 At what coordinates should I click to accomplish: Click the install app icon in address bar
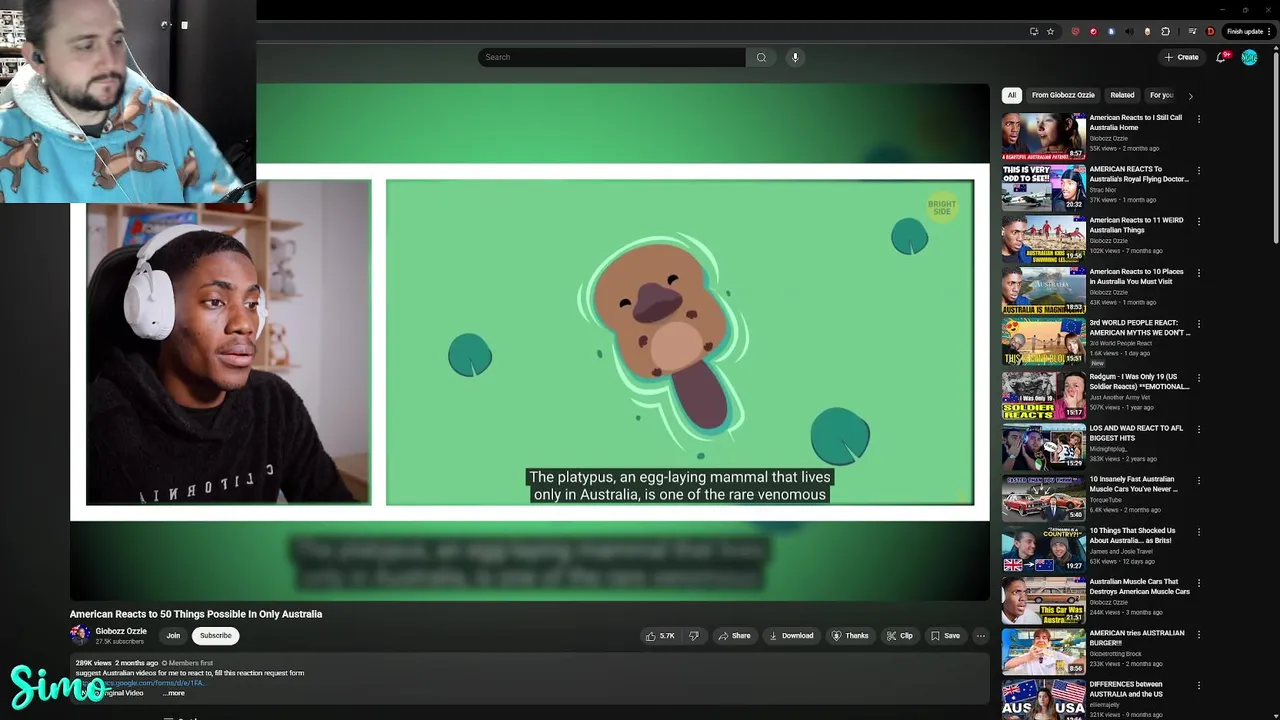[1033, 31]
